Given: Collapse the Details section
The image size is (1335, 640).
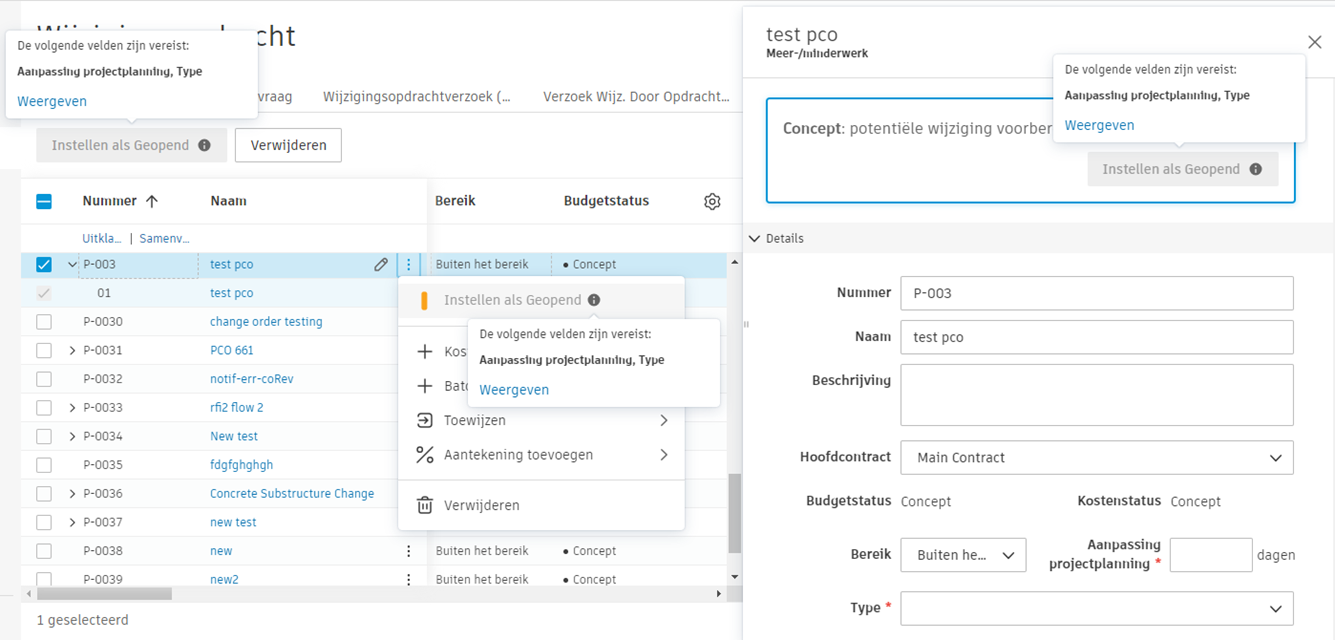Looking at the screenshot, I should [x=754, y=239].
